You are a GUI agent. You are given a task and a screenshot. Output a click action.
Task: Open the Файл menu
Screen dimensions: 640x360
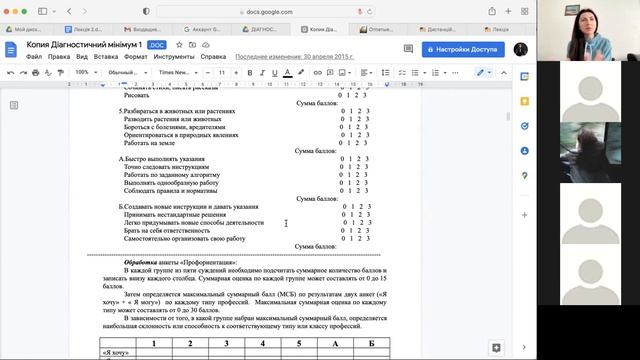pos(34,57)
